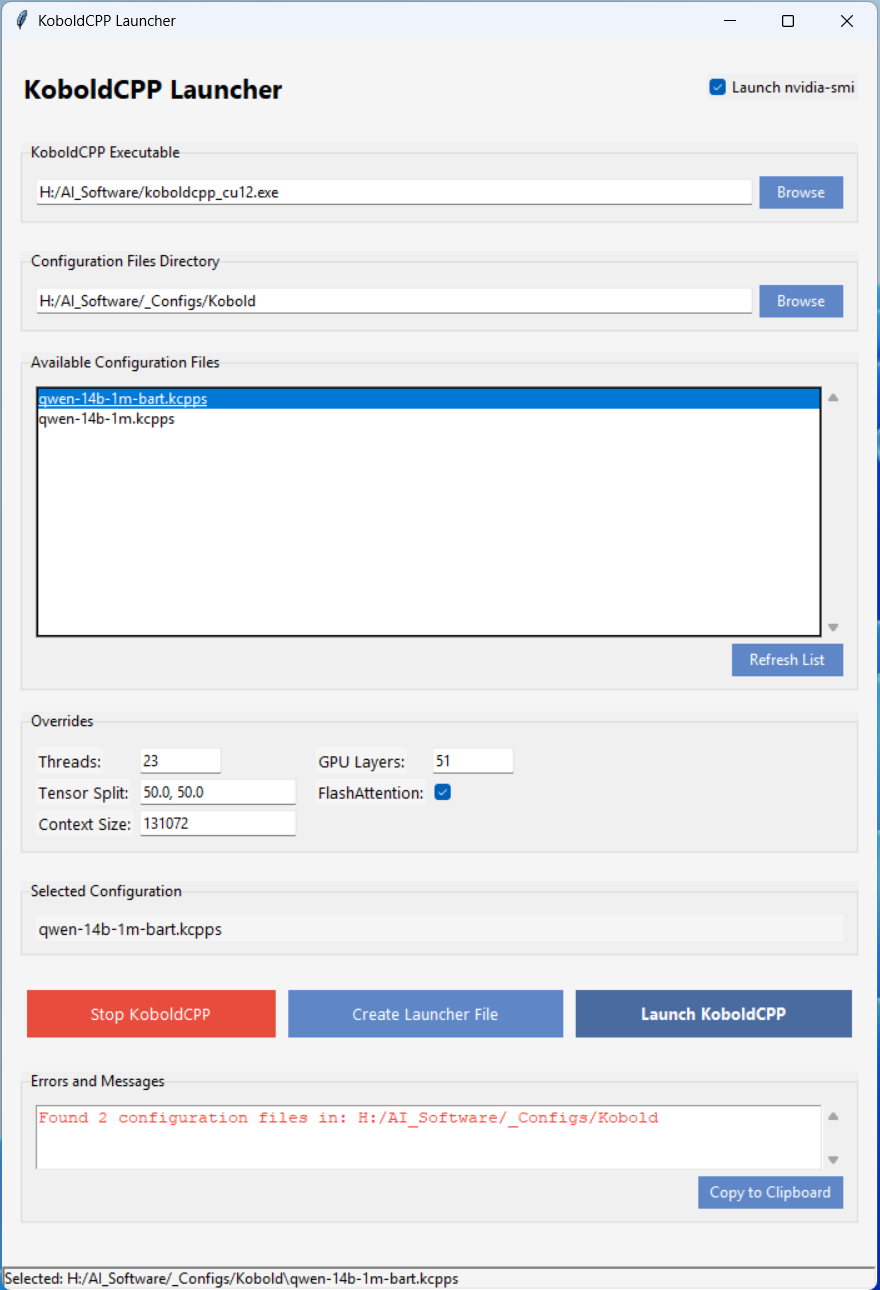This screenshot has width=880, height=1290.
Task: Minimize the KoboldCPP Launcher window
Action: coord(730,20)
